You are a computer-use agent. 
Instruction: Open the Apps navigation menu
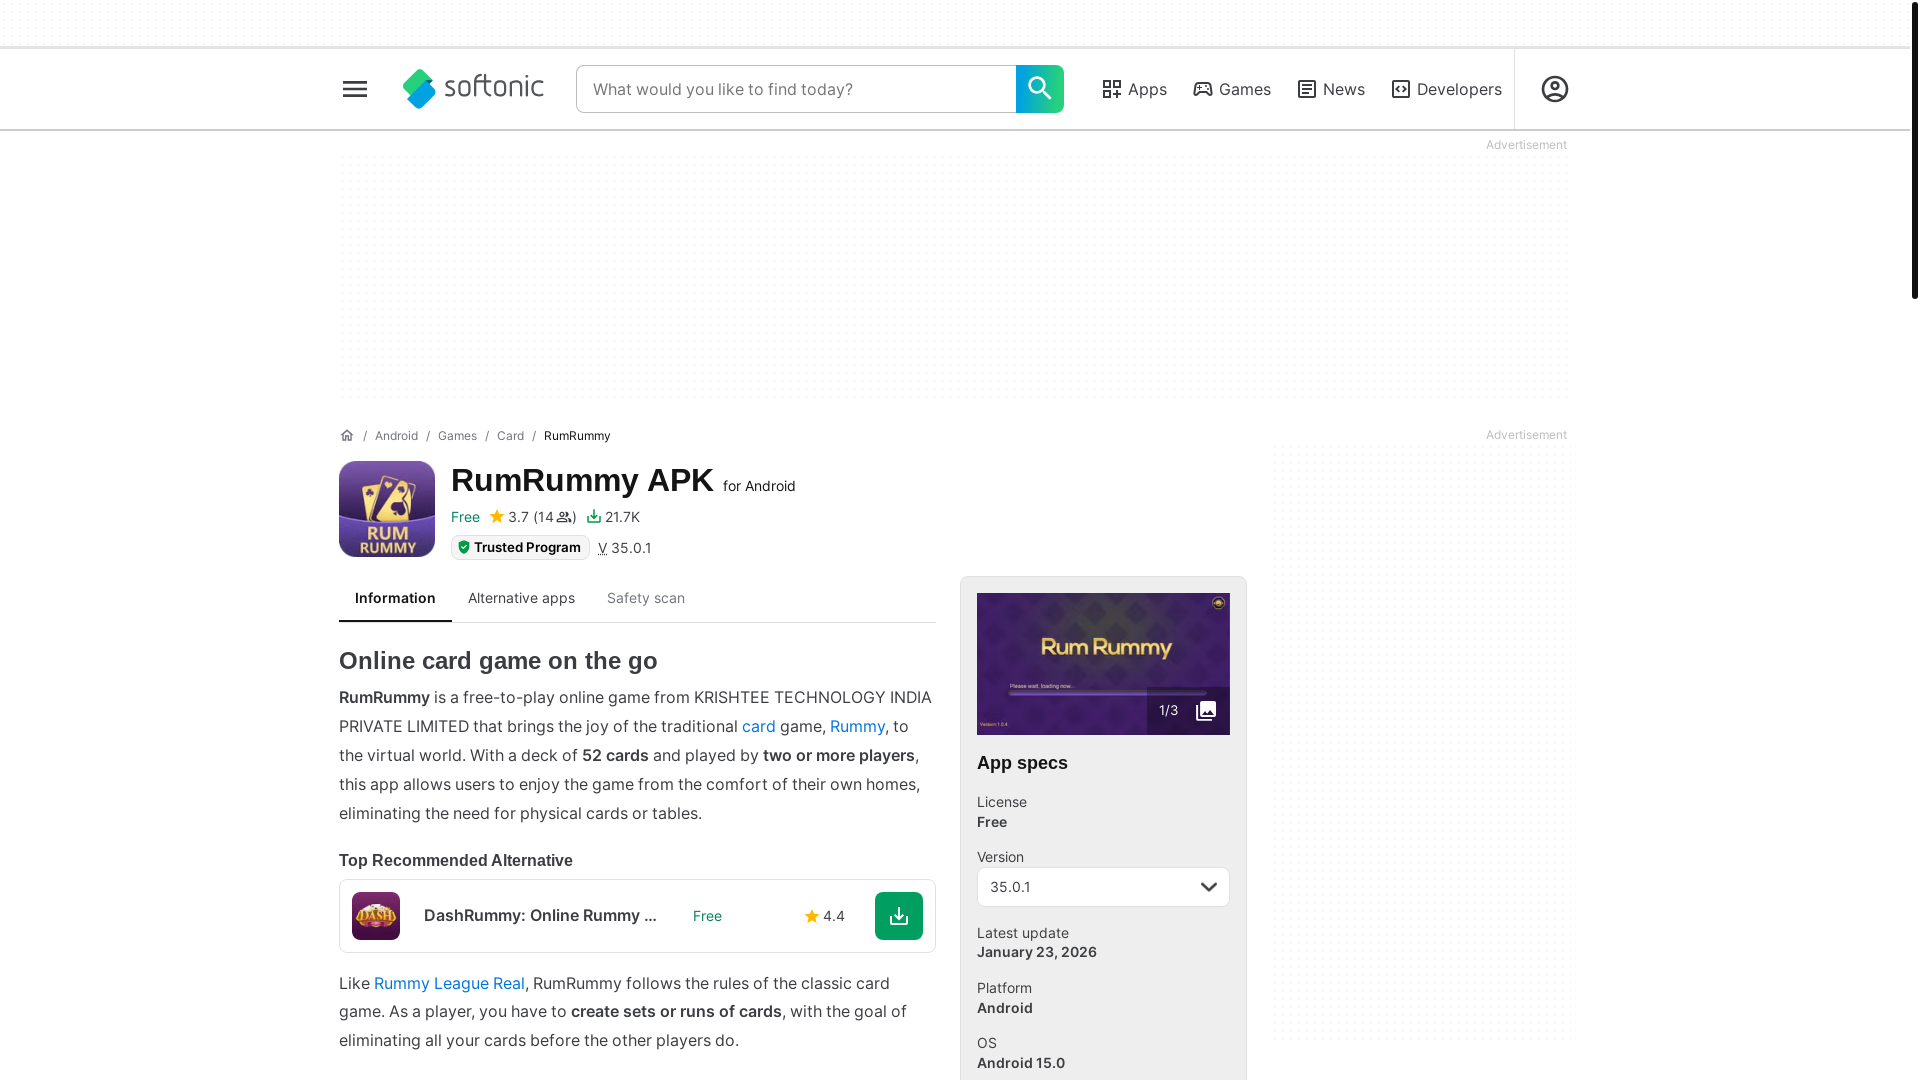coord(1134,89)
